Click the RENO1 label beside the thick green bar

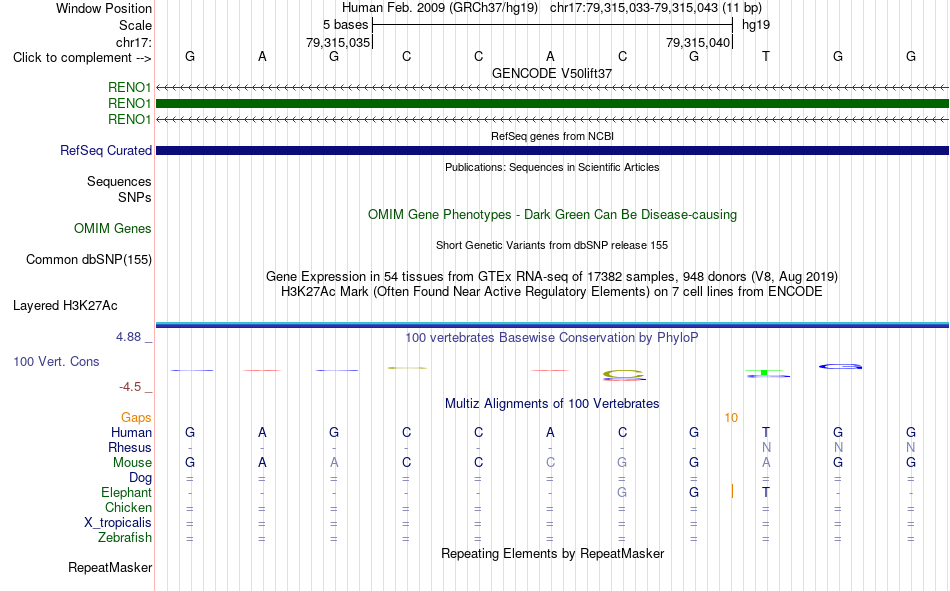pos(130,104)
